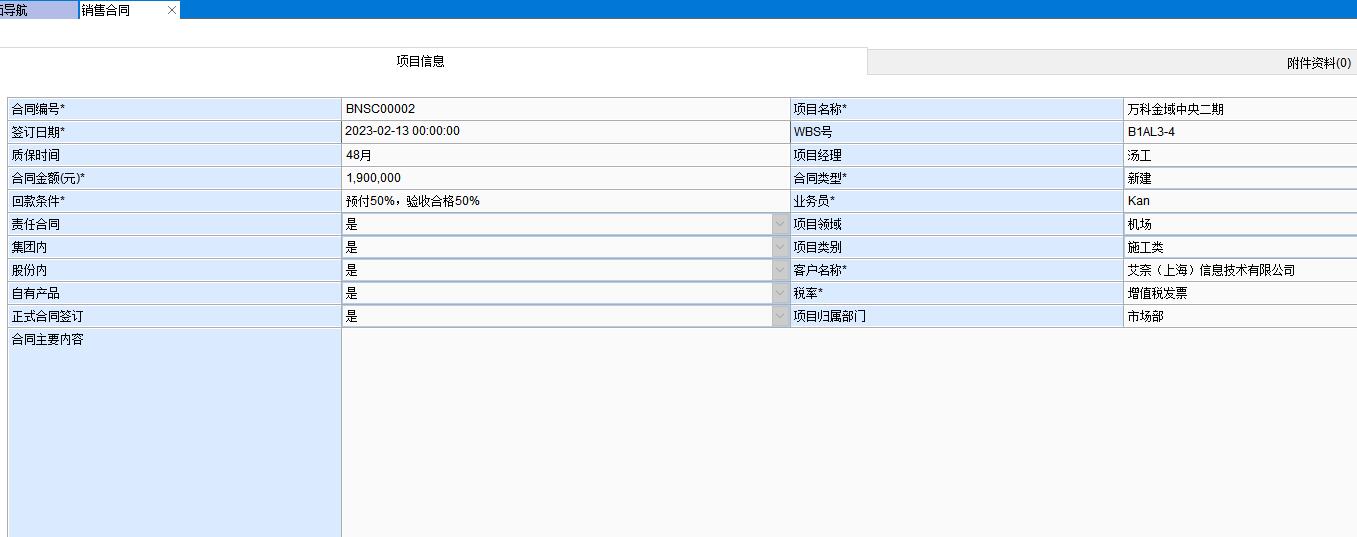Viewport: 1357px width, 537px height.
Task: Open the 股份内 dropdown list
Action: 780,270
